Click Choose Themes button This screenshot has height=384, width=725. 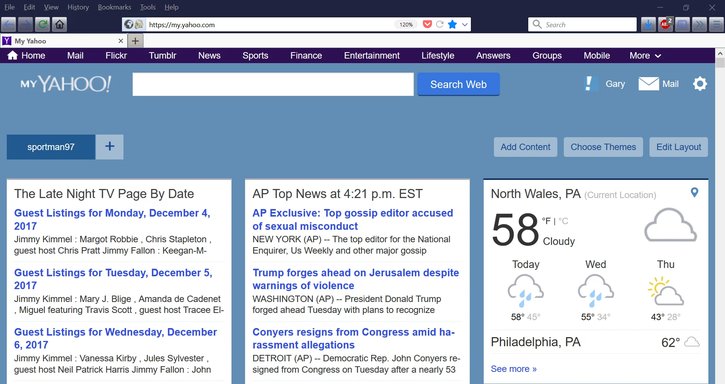click(x=603, y=147)
